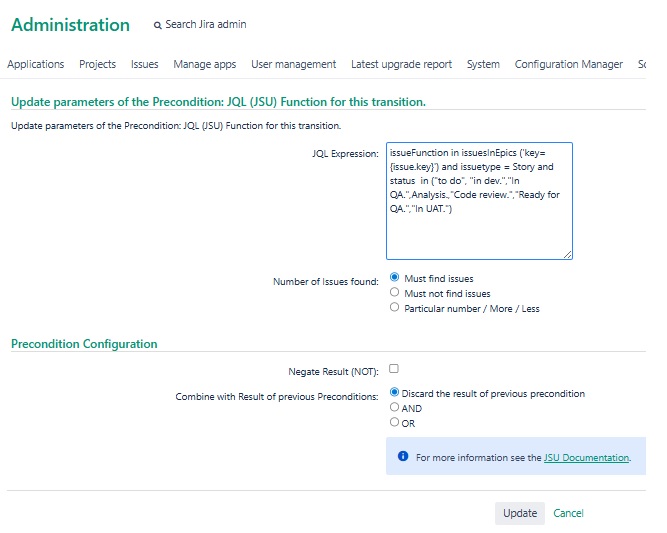
Task: Open the Projects admin tab
Action: click(x=97, y=64)
